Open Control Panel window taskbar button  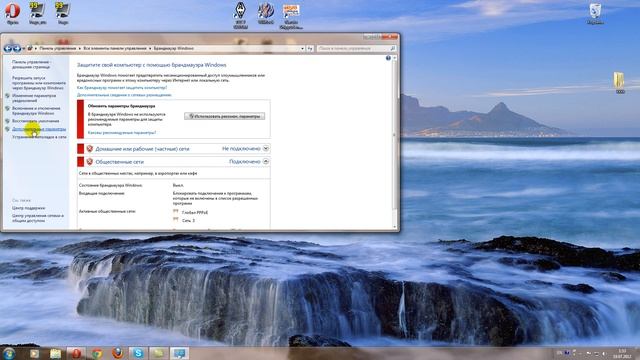[179, 353]
